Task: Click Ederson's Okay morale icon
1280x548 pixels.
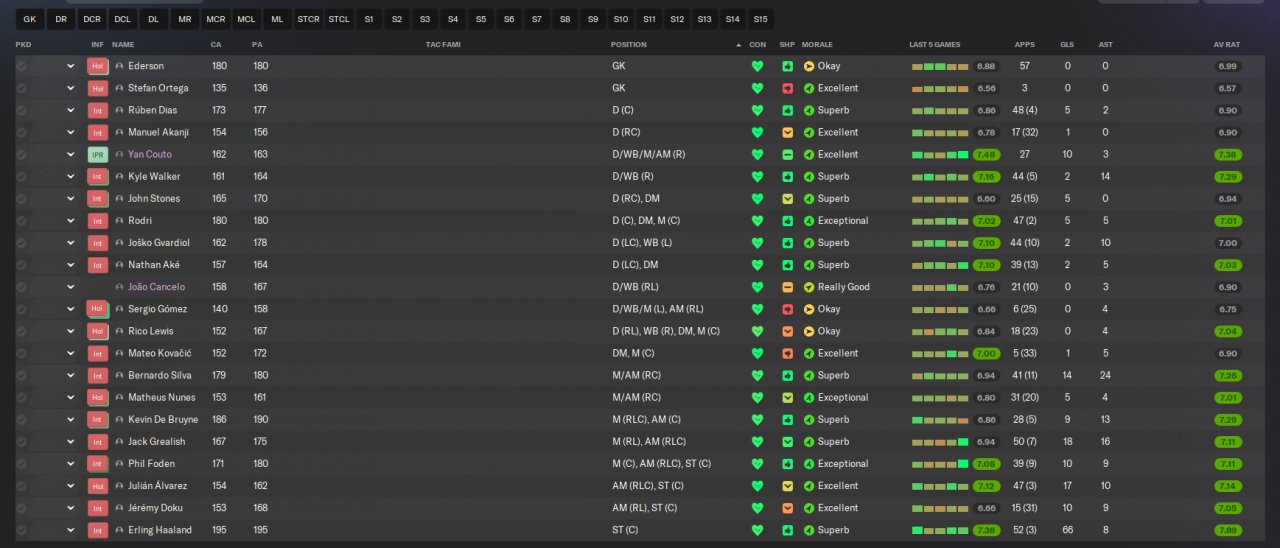Action: tap(809, 66)
